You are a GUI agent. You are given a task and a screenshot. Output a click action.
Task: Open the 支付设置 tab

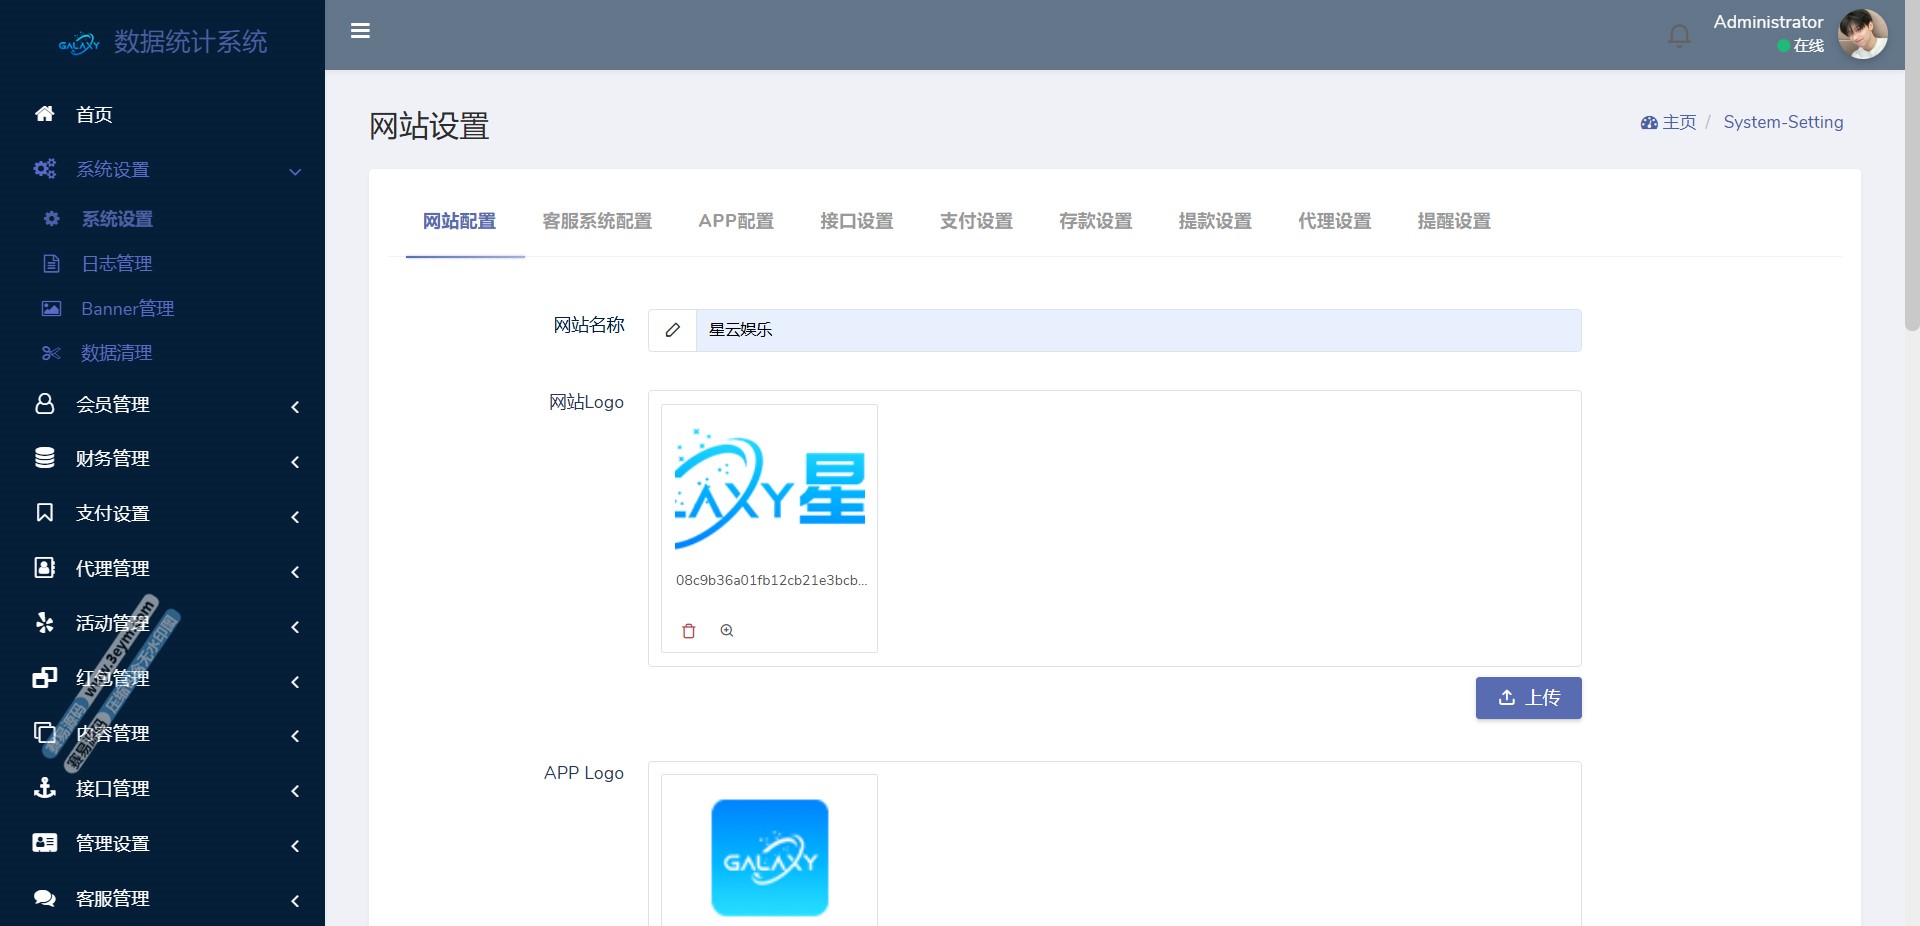976,221
